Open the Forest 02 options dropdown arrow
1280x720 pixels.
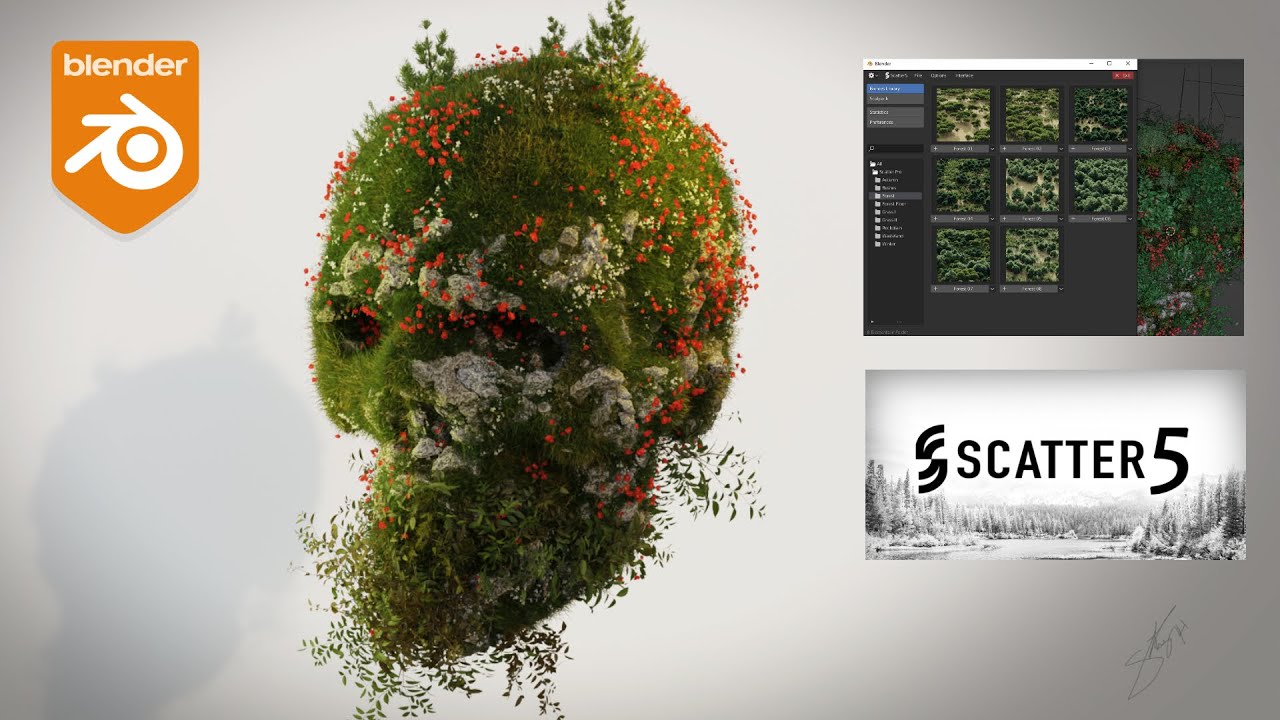[x=1061, y=149]
